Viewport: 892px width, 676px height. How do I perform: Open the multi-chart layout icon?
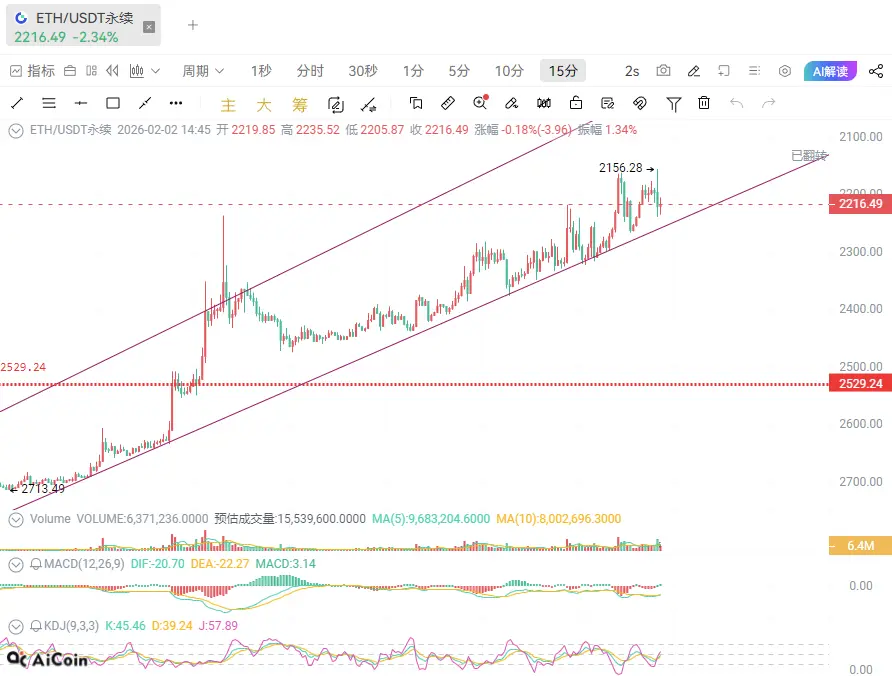point(92,71)
